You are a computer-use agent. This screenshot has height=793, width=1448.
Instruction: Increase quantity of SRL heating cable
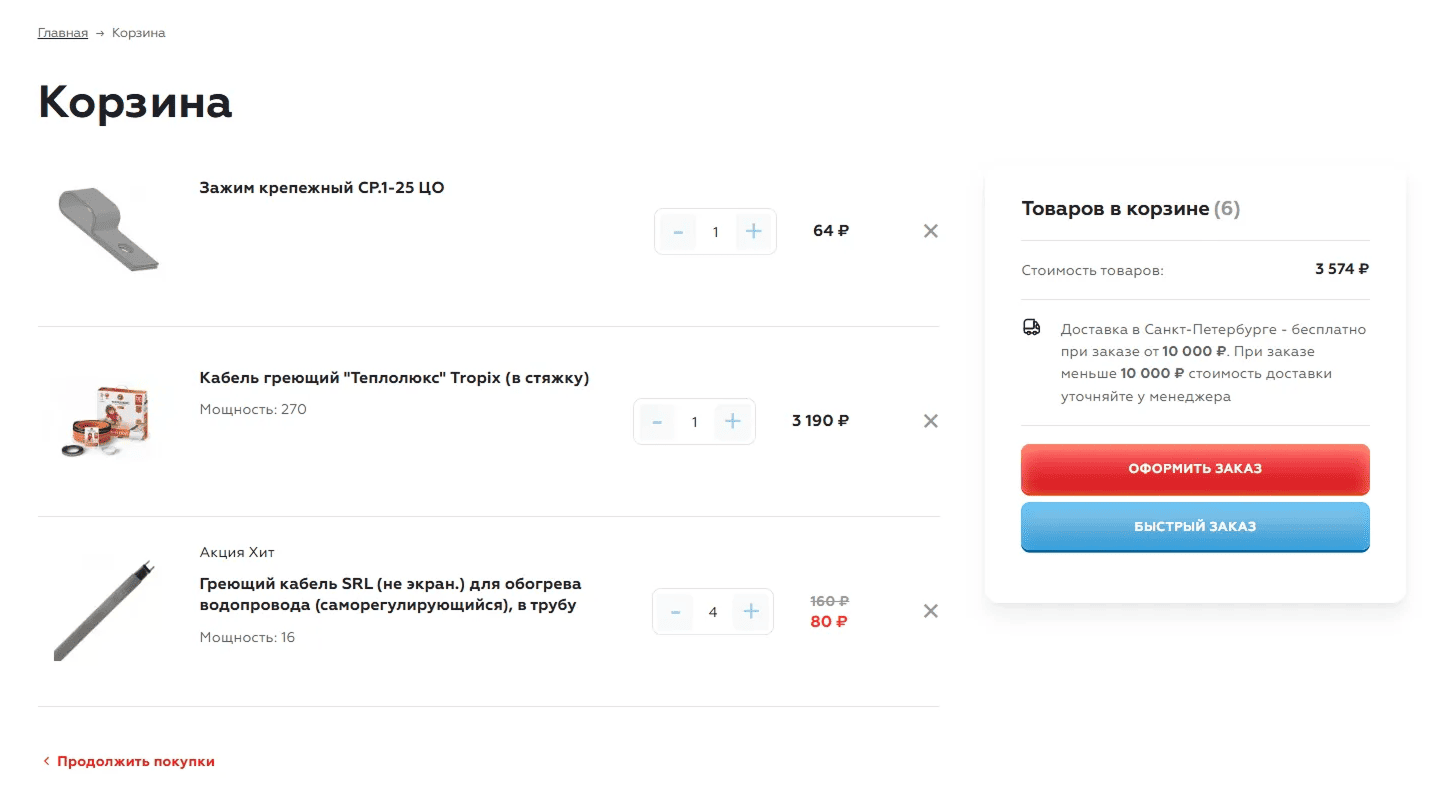click(752, 612)
